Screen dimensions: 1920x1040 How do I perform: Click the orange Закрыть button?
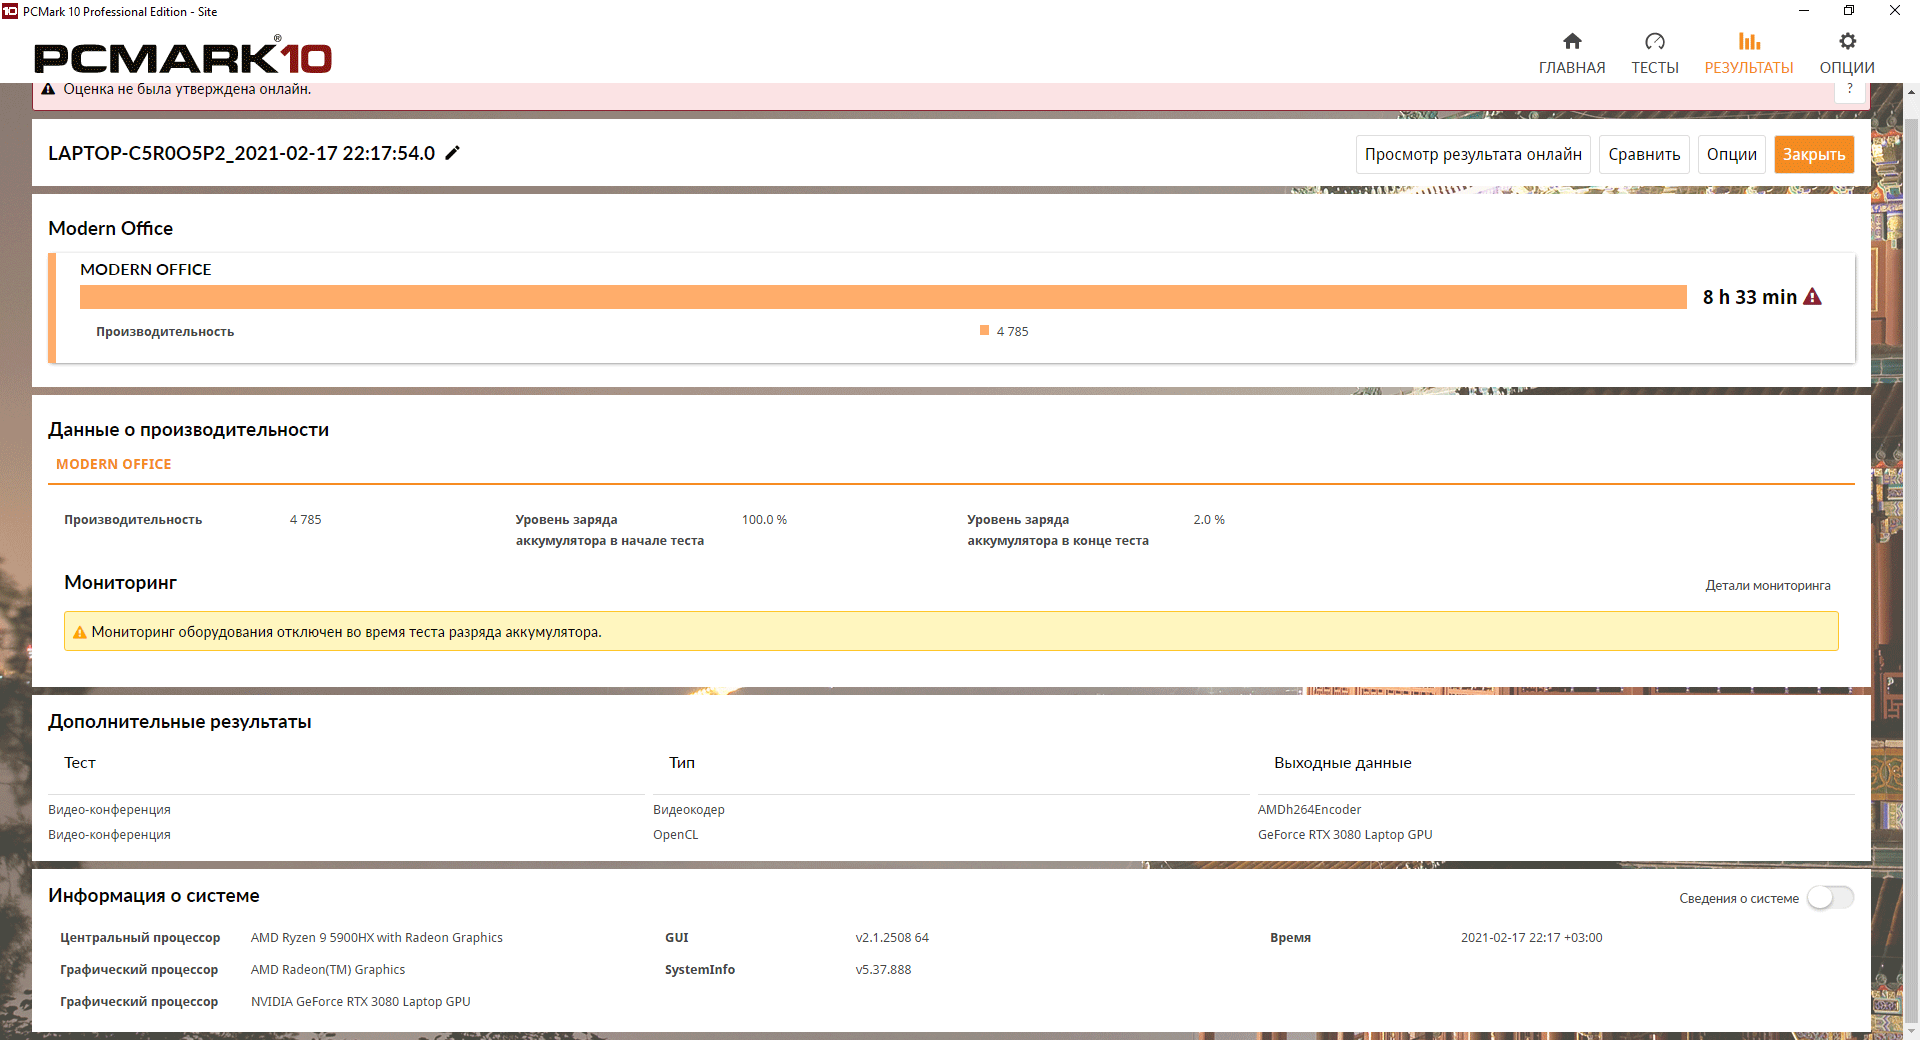(x=1814, y=154)
